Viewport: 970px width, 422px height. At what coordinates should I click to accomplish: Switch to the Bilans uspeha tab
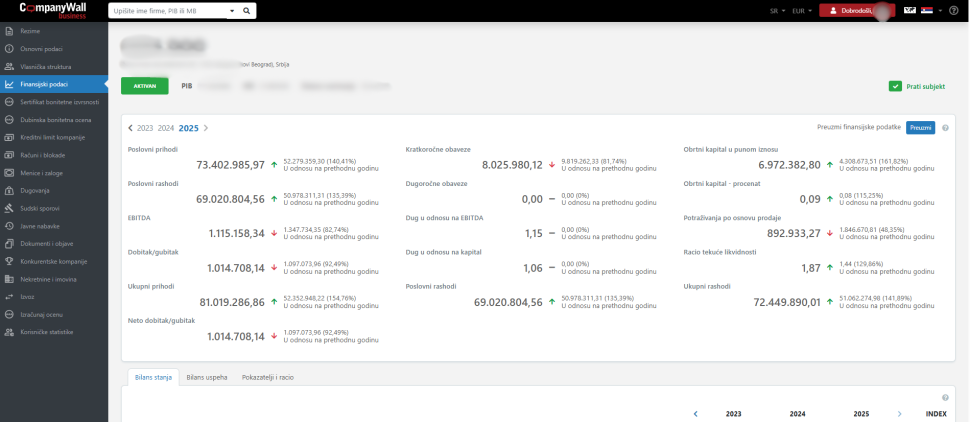[x=206, y=377]
